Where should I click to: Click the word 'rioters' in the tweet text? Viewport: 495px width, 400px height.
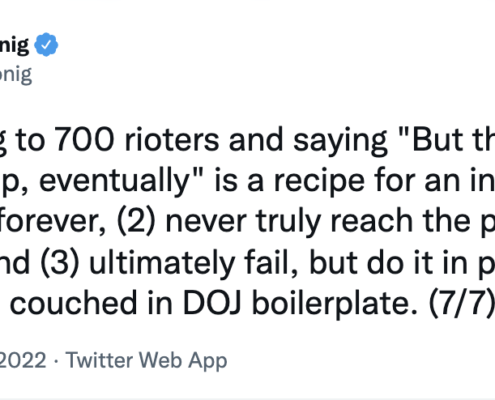[172, 140]
